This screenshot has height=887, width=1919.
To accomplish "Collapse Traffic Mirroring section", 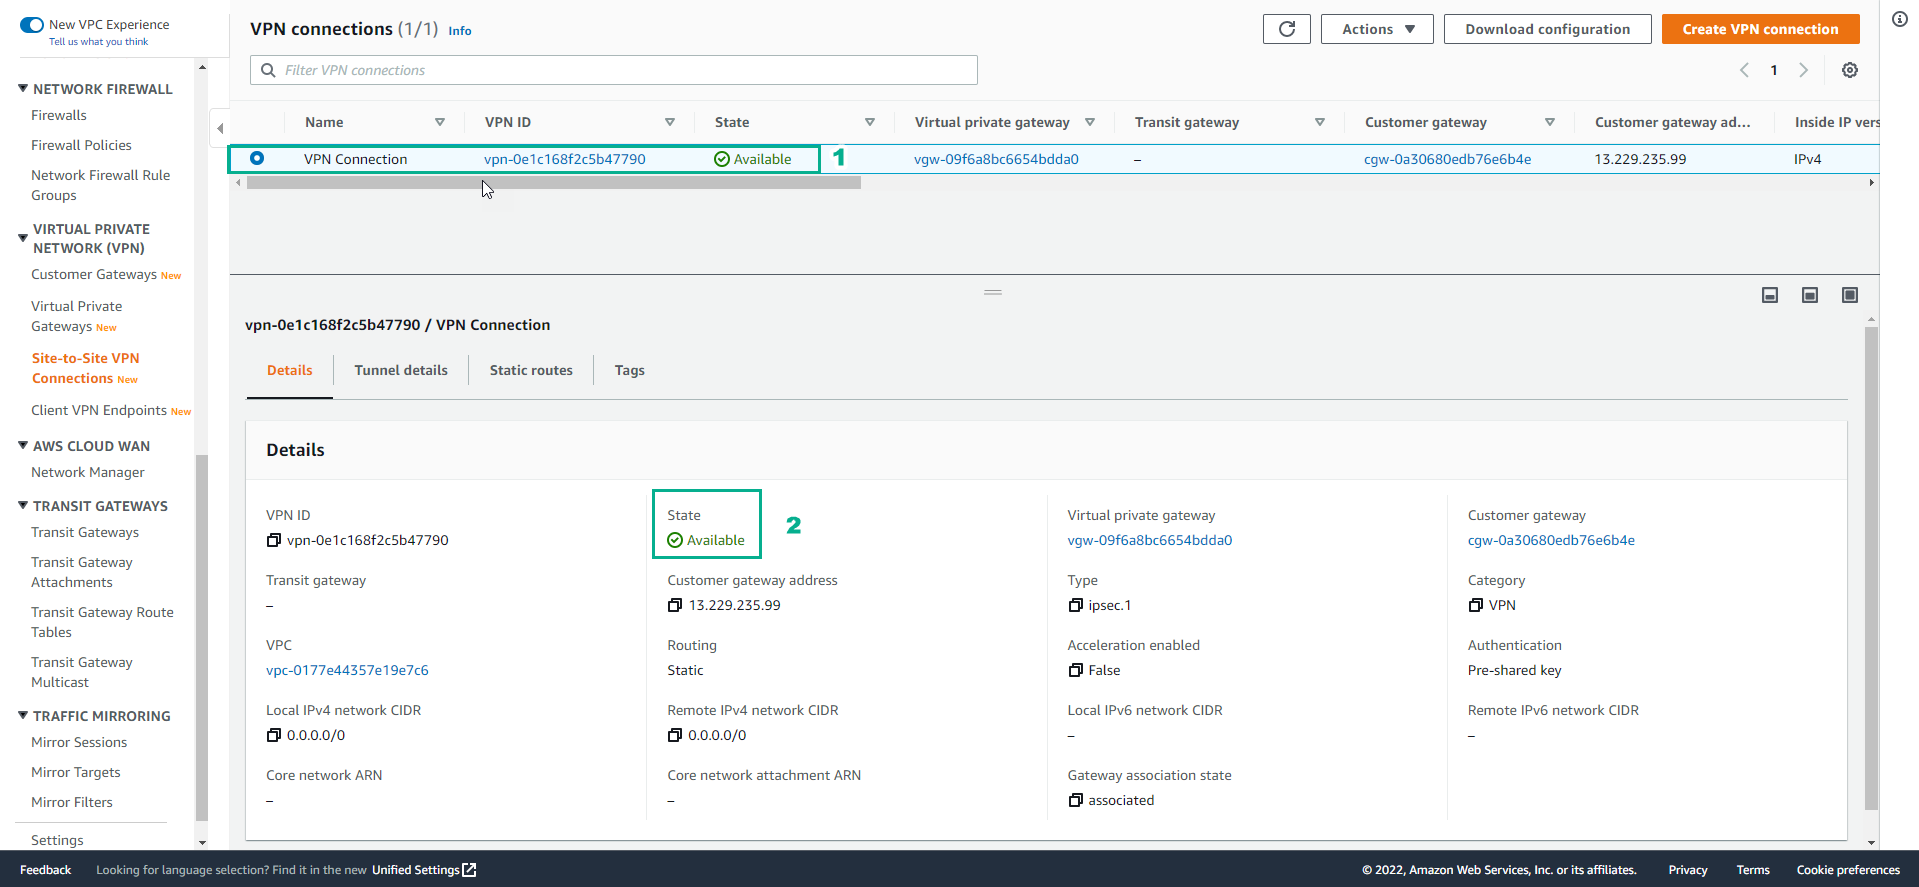I will click(23, 715).
